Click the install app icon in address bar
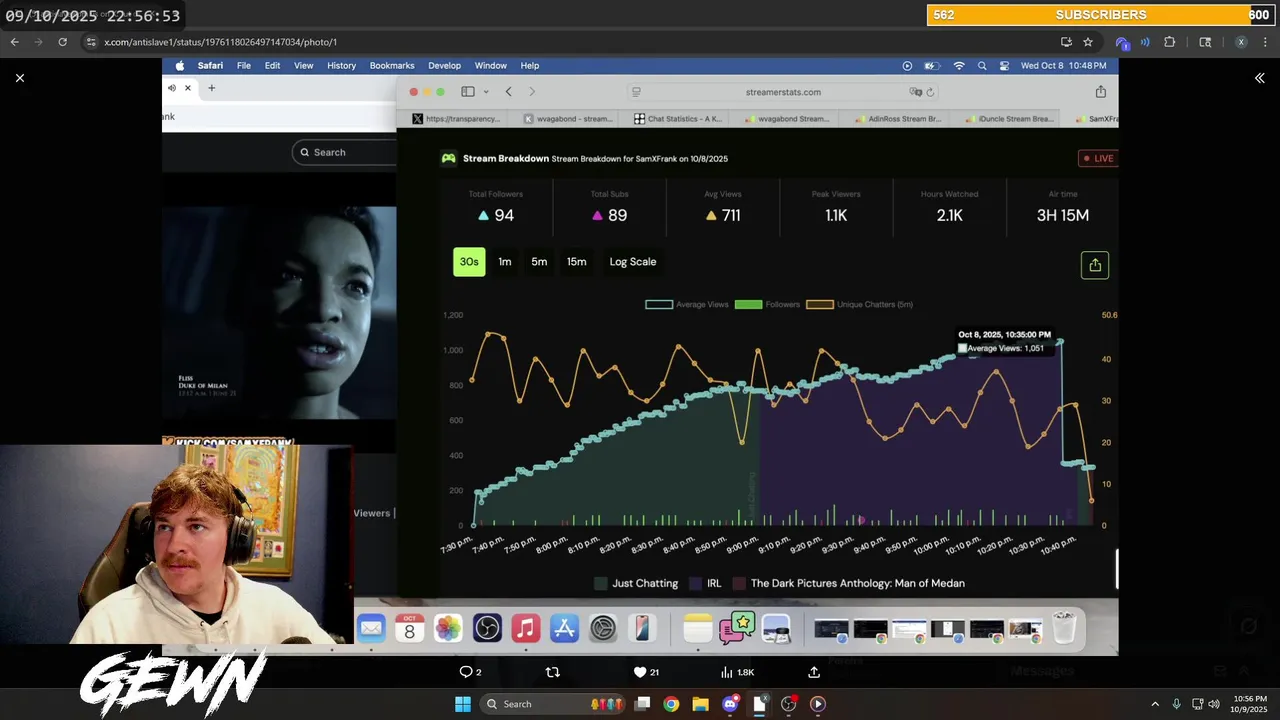1280x720 pixels. click(1066, 42)
